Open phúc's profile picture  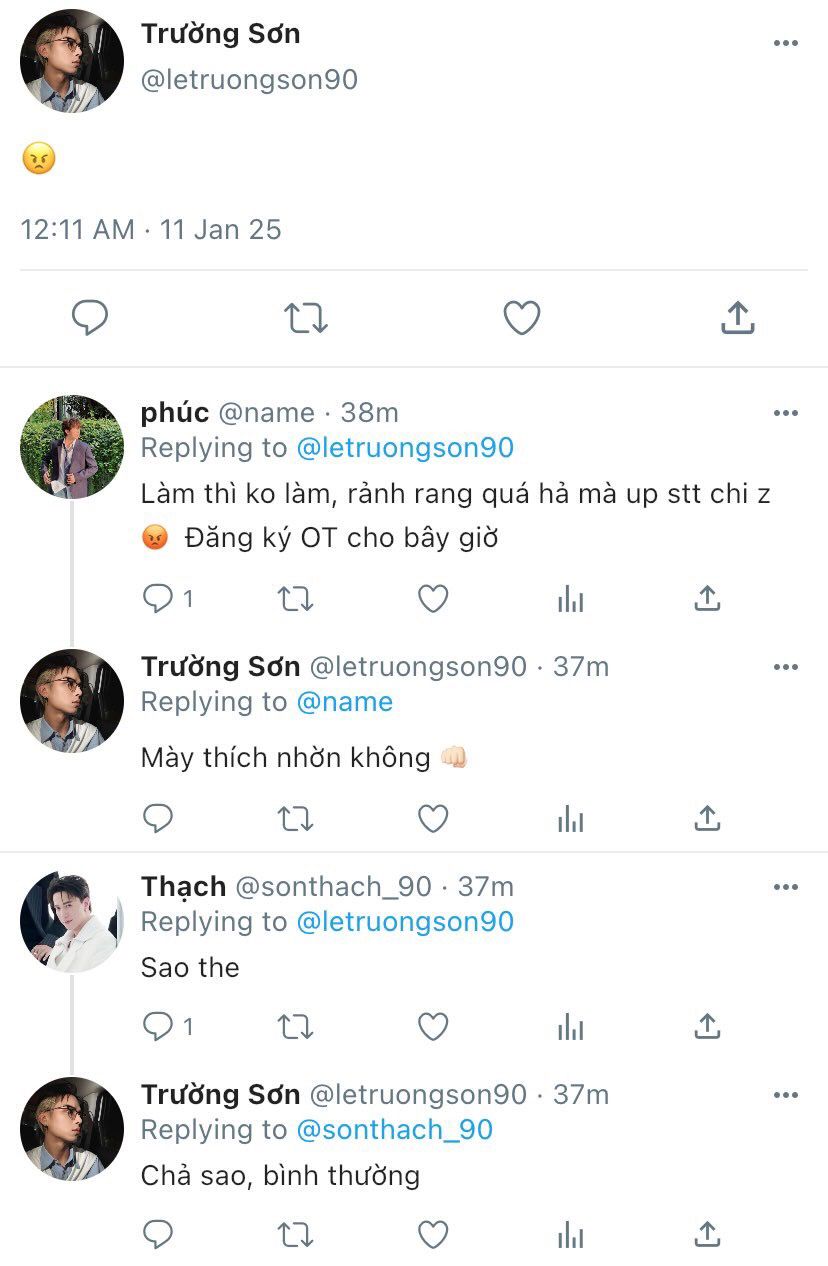coord(72,447)
